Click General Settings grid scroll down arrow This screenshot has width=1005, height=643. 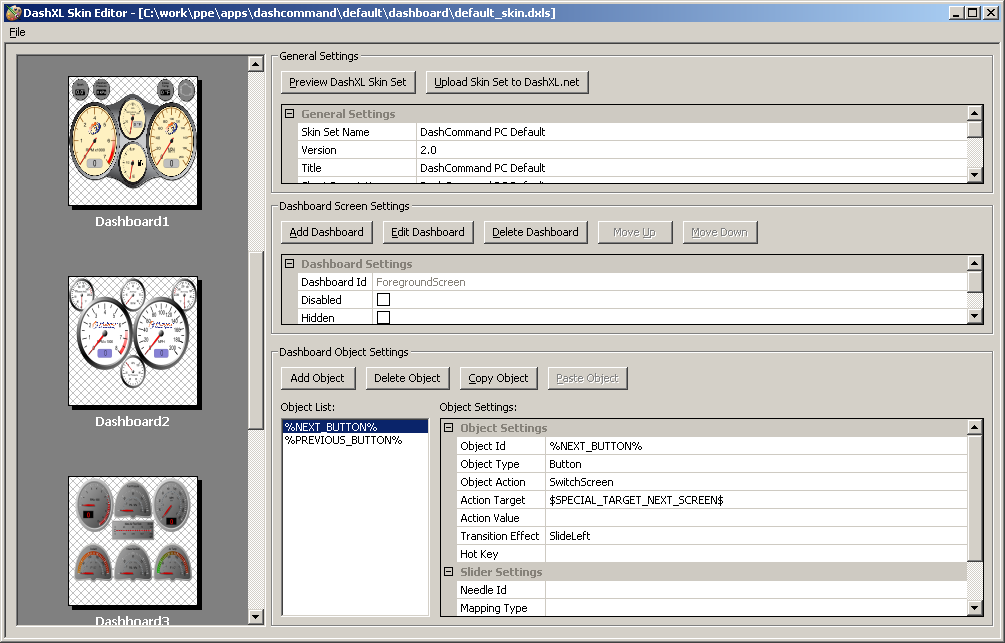pyautogui.click(x=974, y=174)
